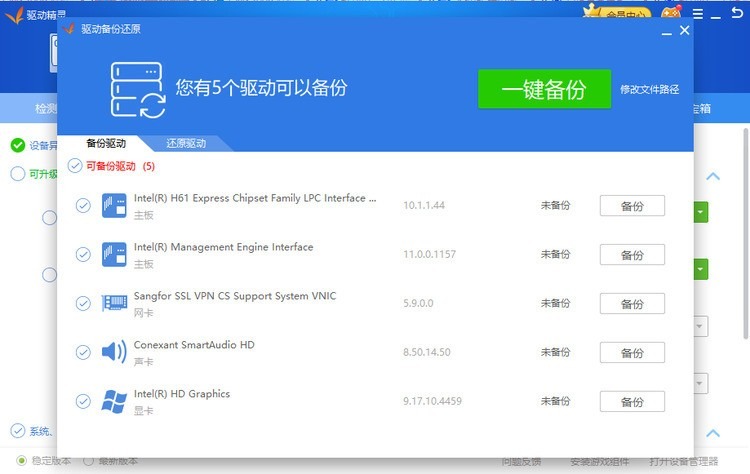The height and width of the screenshot is (474, 750).
Task: Click the crown member center icon
Action: (617, 12)
